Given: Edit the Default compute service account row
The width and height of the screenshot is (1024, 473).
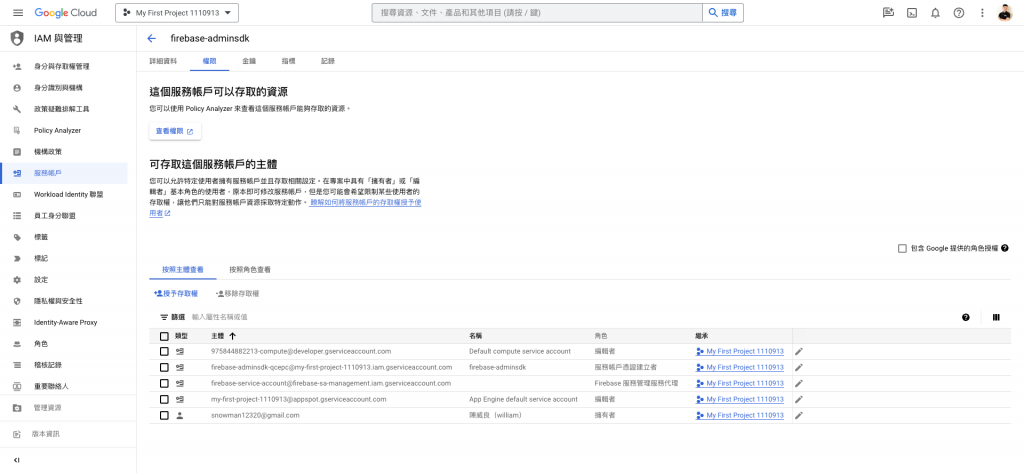Looking at the screenshot, I should point(799,351).
